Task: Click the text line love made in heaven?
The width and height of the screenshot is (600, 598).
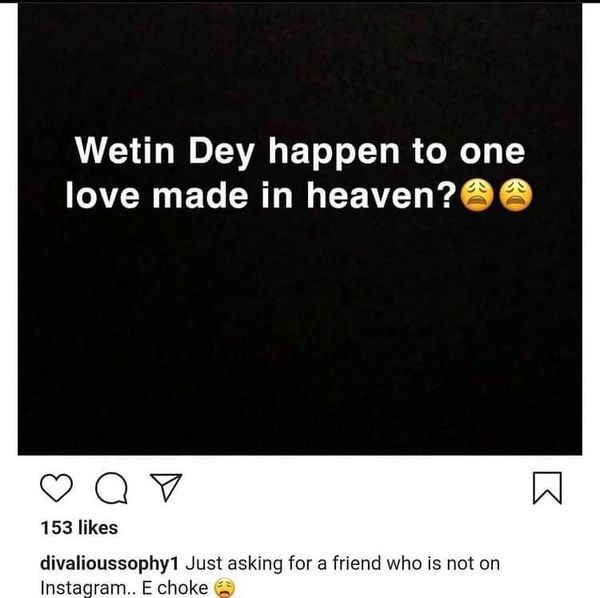Action: tap(261, 196)
